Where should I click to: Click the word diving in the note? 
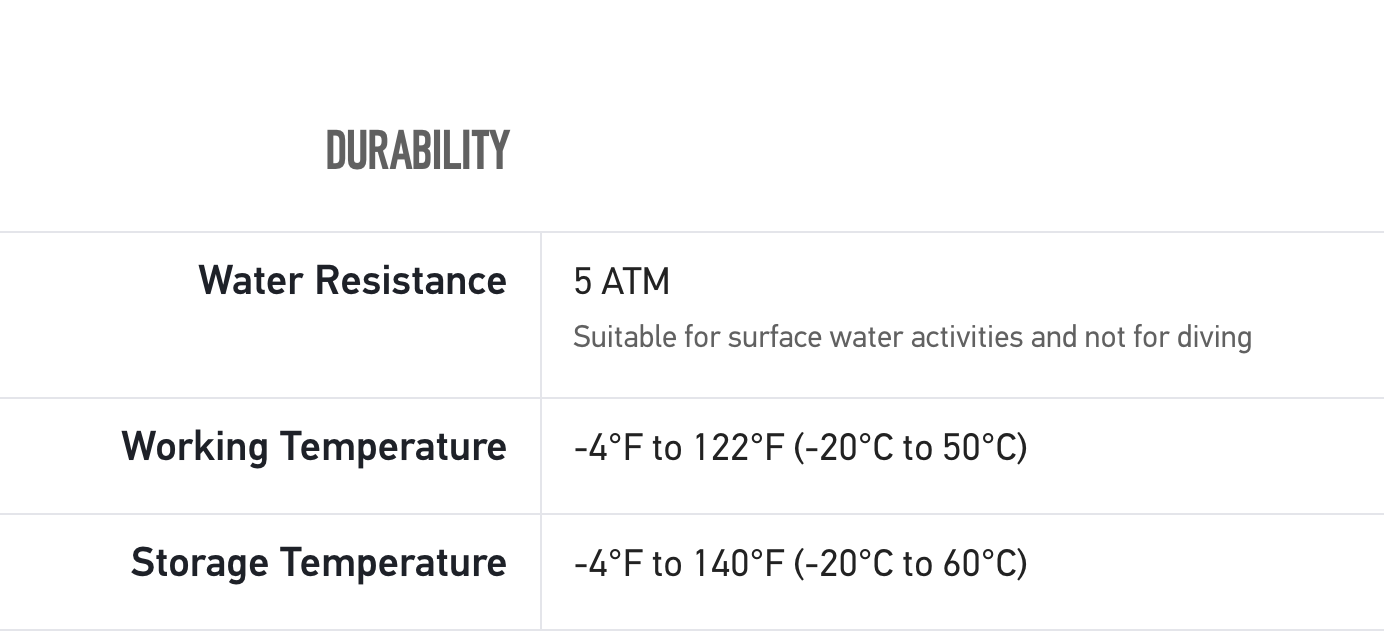pos(1214,337)
